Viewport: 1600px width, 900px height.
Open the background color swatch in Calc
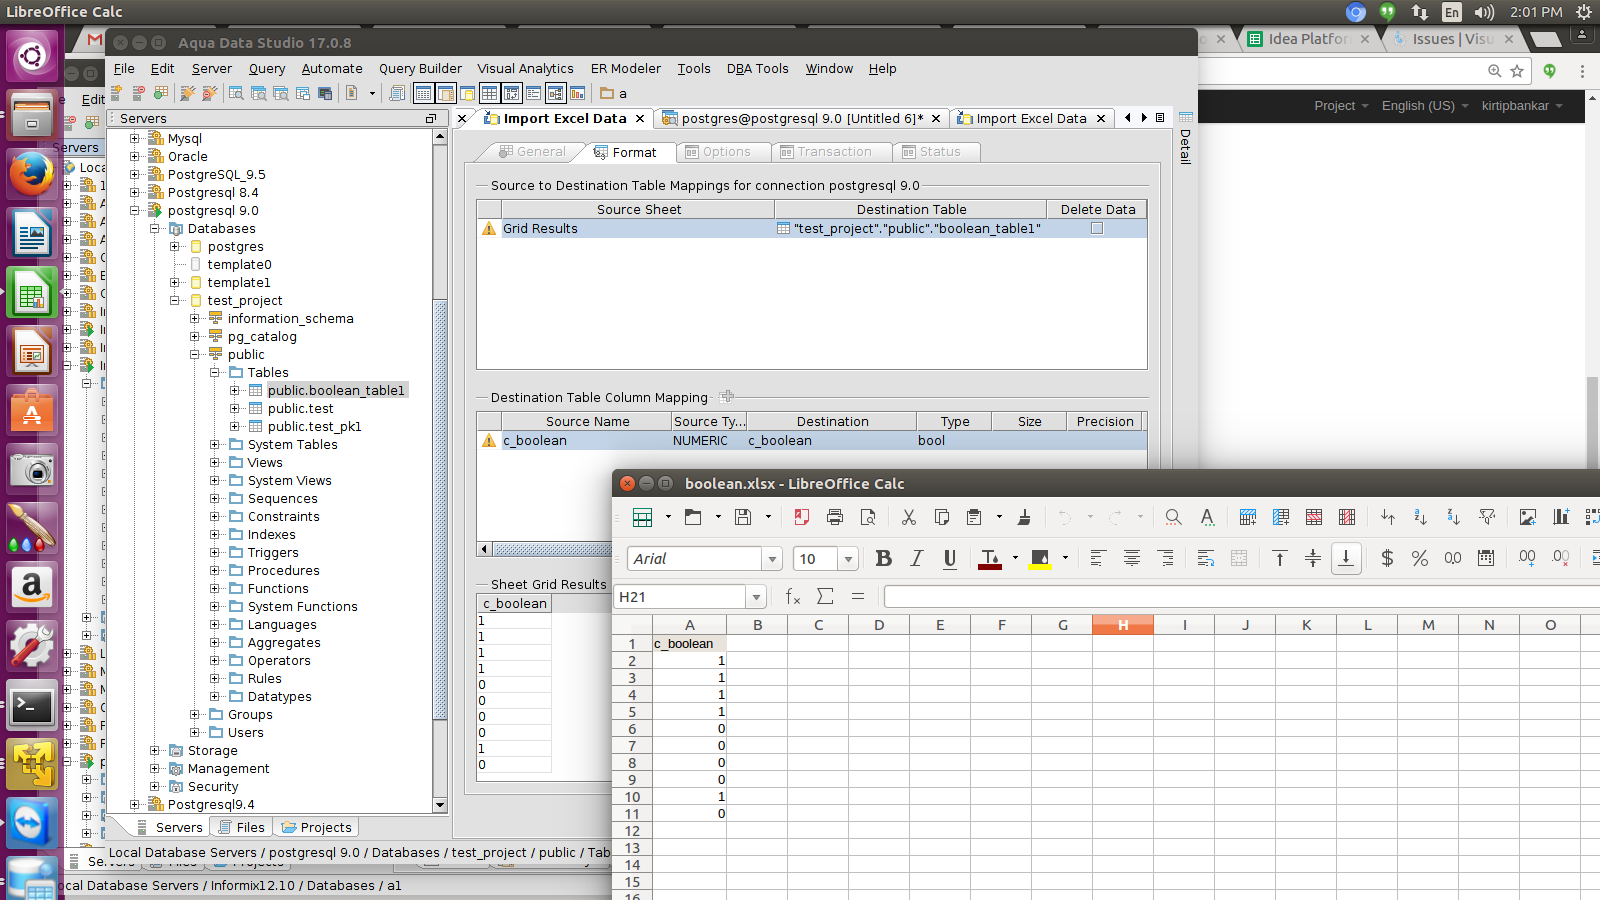pos(1040,558)
